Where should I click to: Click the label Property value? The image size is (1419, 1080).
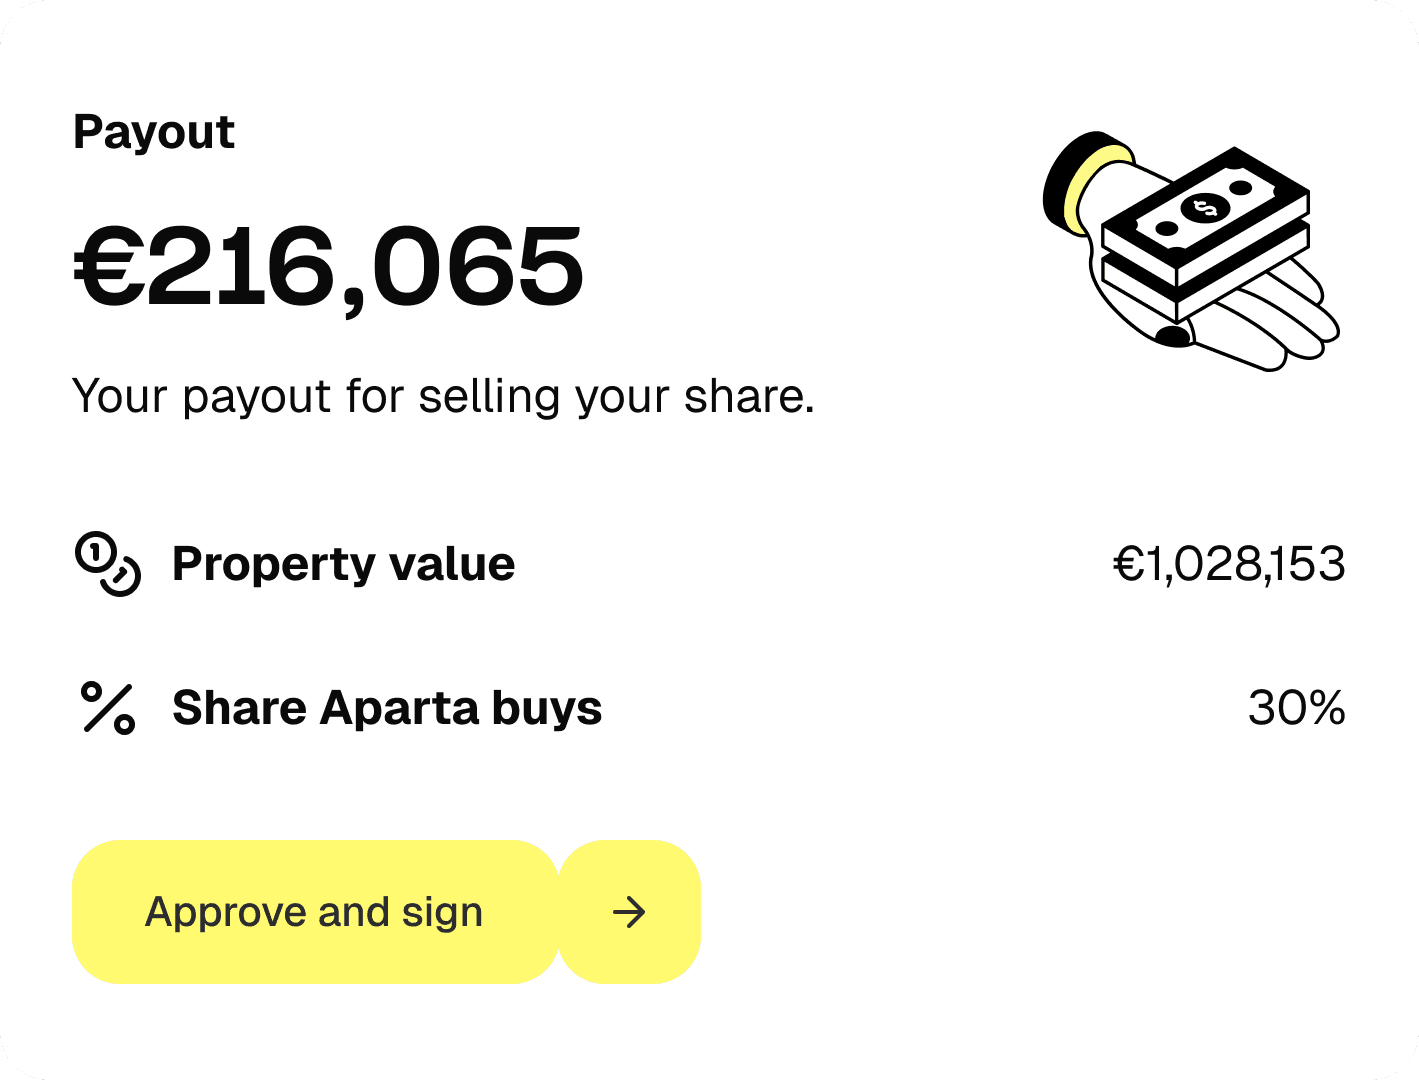[x=343, y=564]
